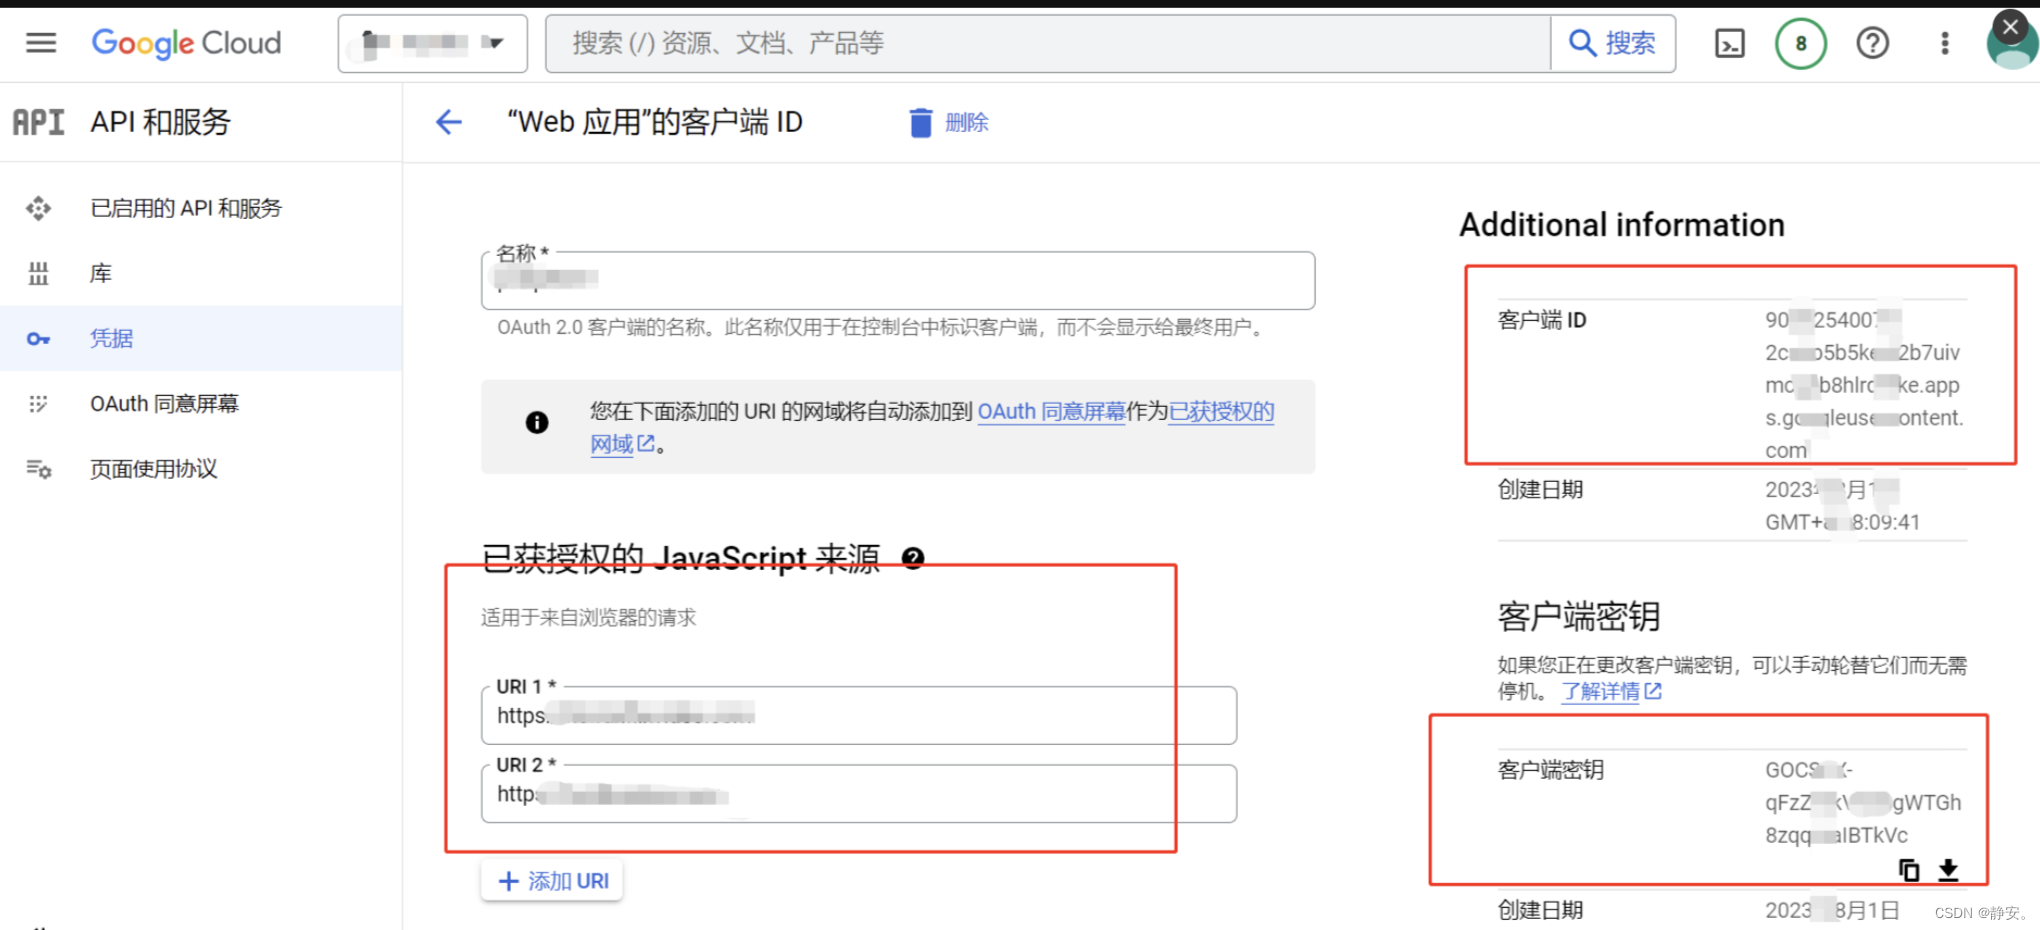Open OAuth 同意屏幕 from sidebar
This screenshot has width=2040, height=930.
pyautogui.click(x=163, y=403)
